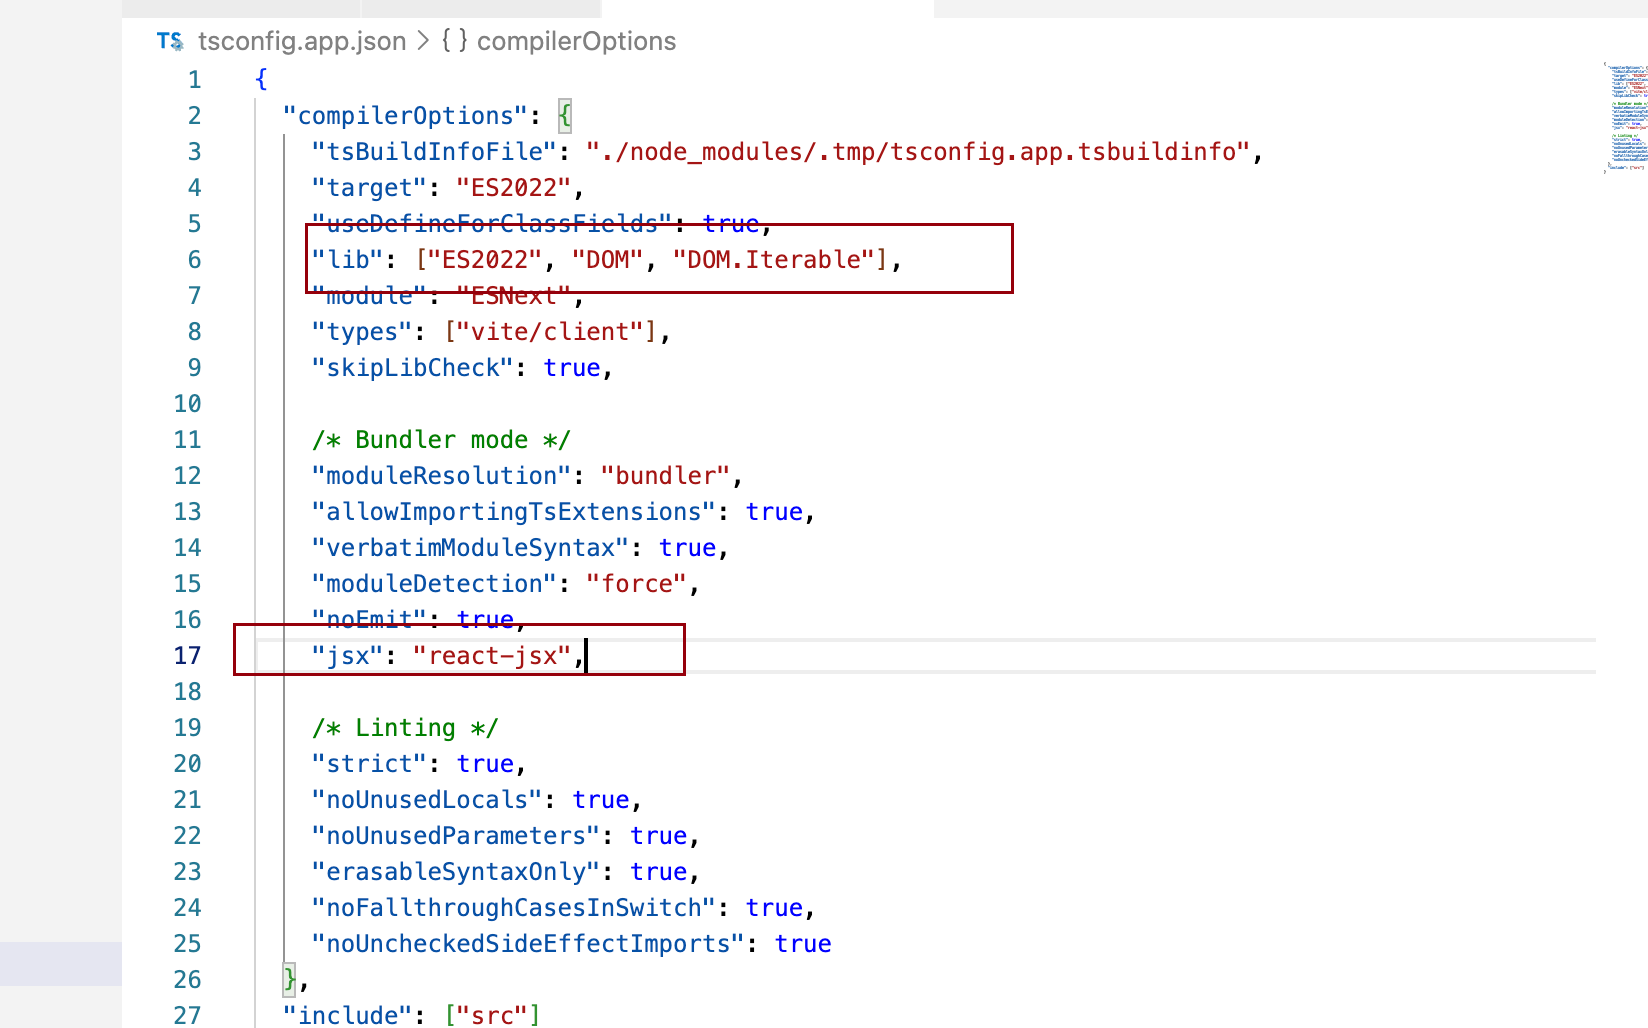Click the curly-braces symbol icon before compilerOptions

coord(454,41)
